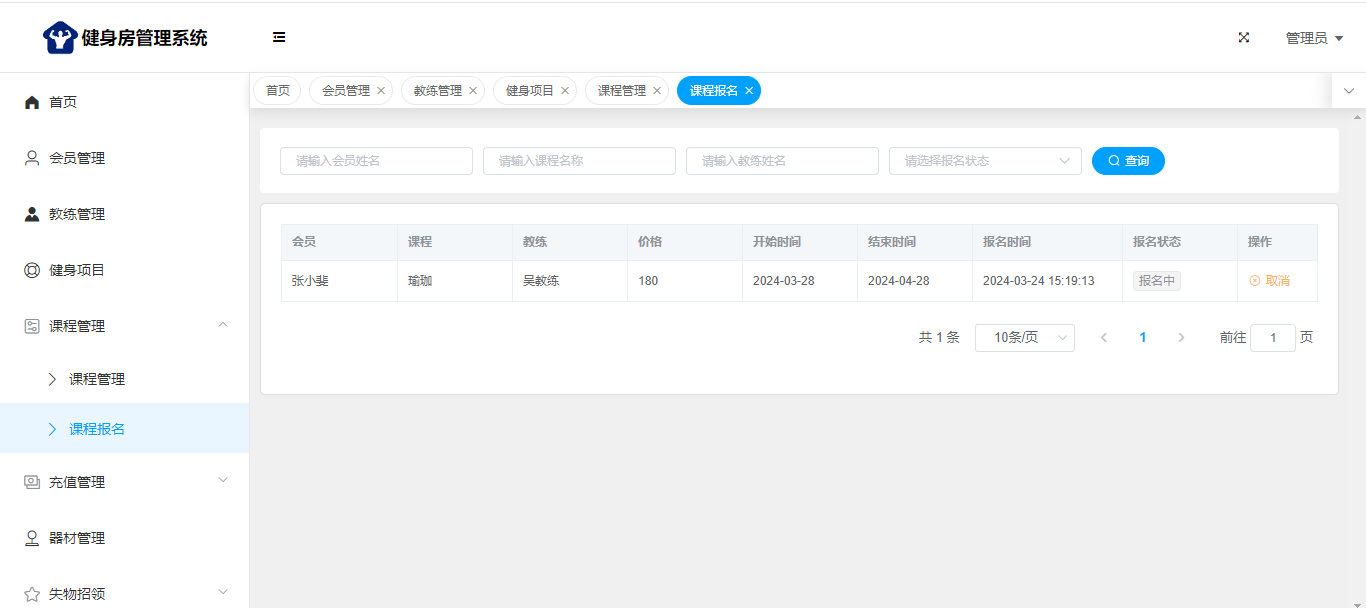1366x608 pixels.
Task: Click the fullscreen toggle icon in header
Action: tap(1244, 38)
